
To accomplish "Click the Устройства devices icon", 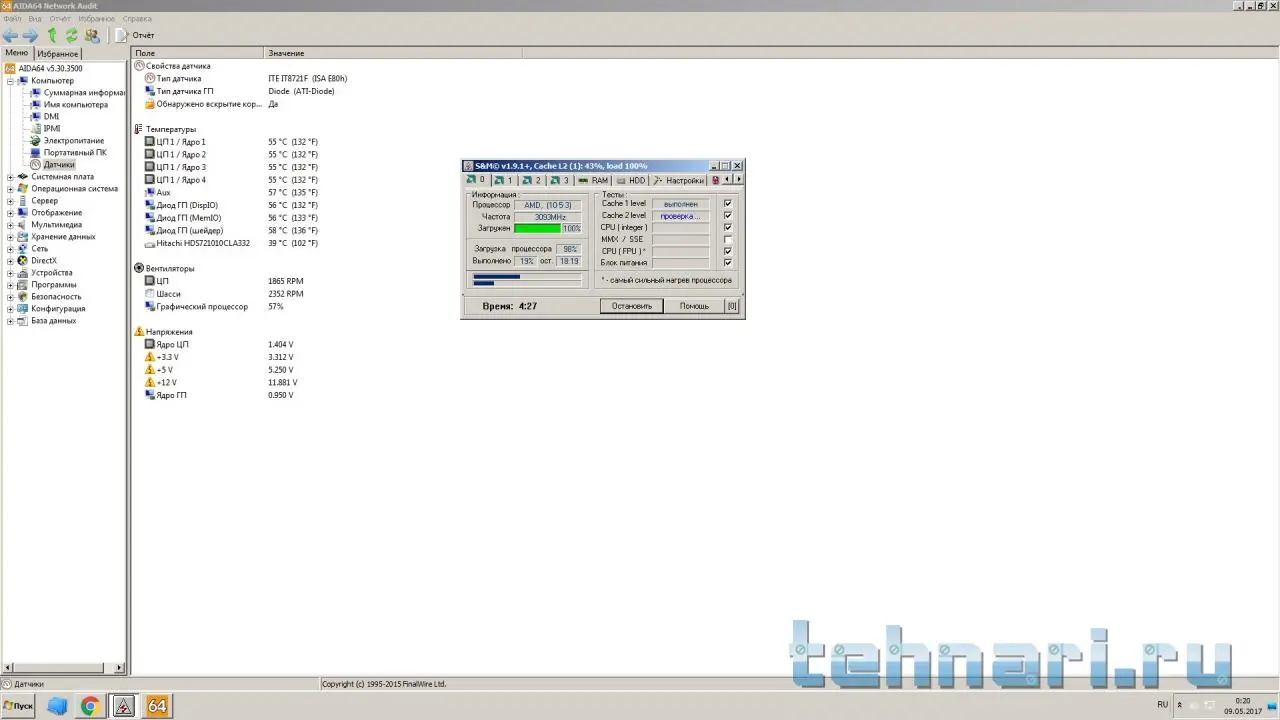I will 23,272.
